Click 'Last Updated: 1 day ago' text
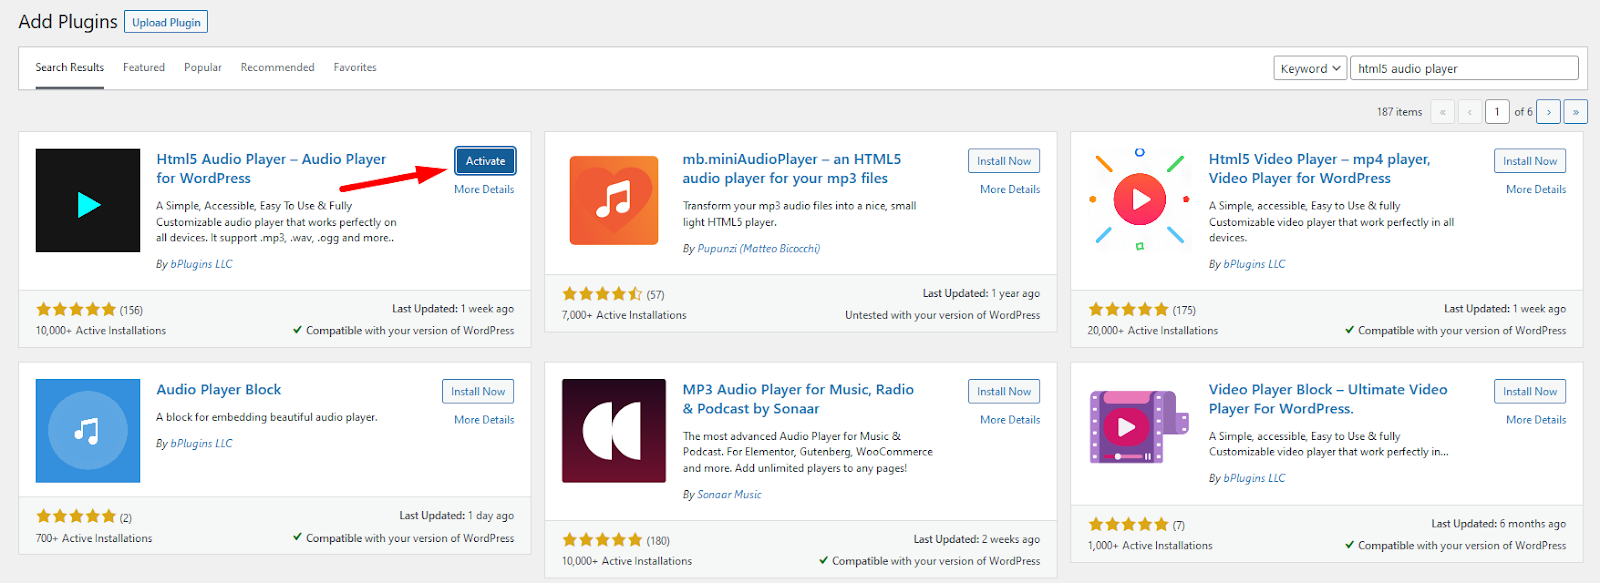The width and height of the screenshot is (1600, 583). point(456,516)
